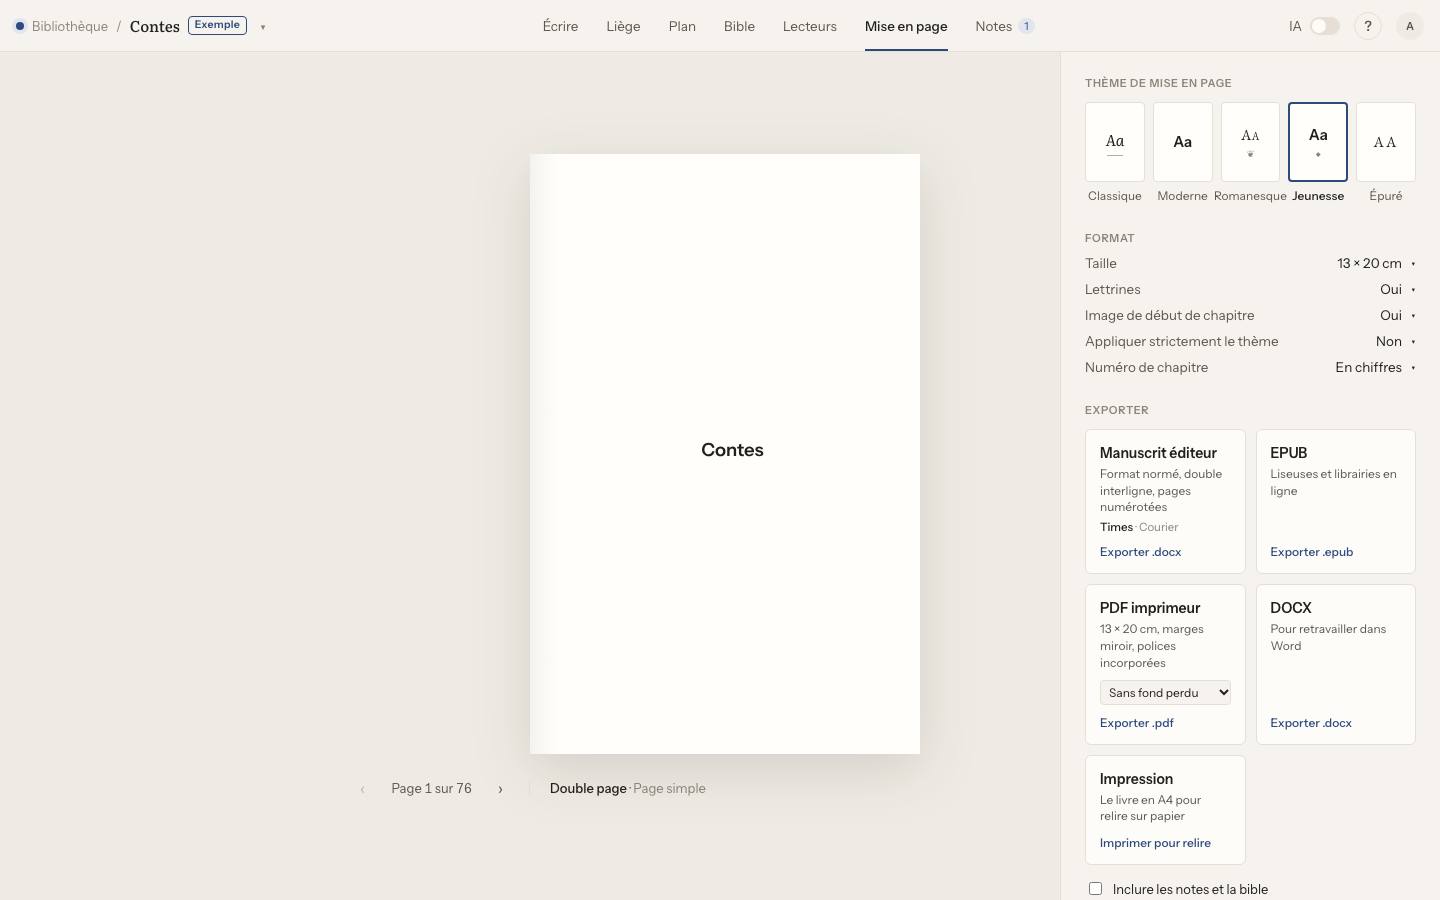
Task: Click the Contes title page preview
Action: (725, 454)
